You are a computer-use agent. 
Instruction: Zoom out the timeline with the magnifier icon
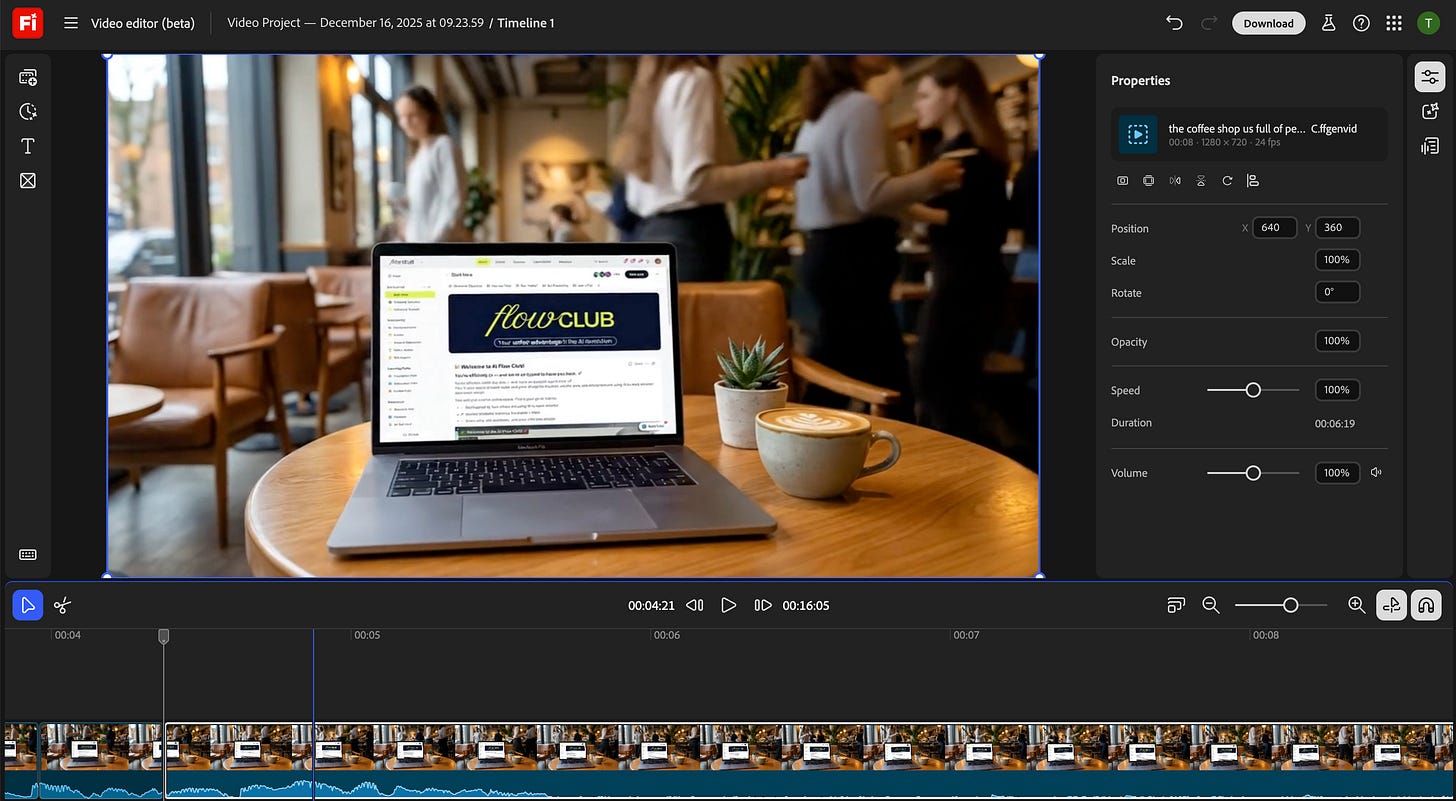pyautogui.click(x=1210, y=605)
